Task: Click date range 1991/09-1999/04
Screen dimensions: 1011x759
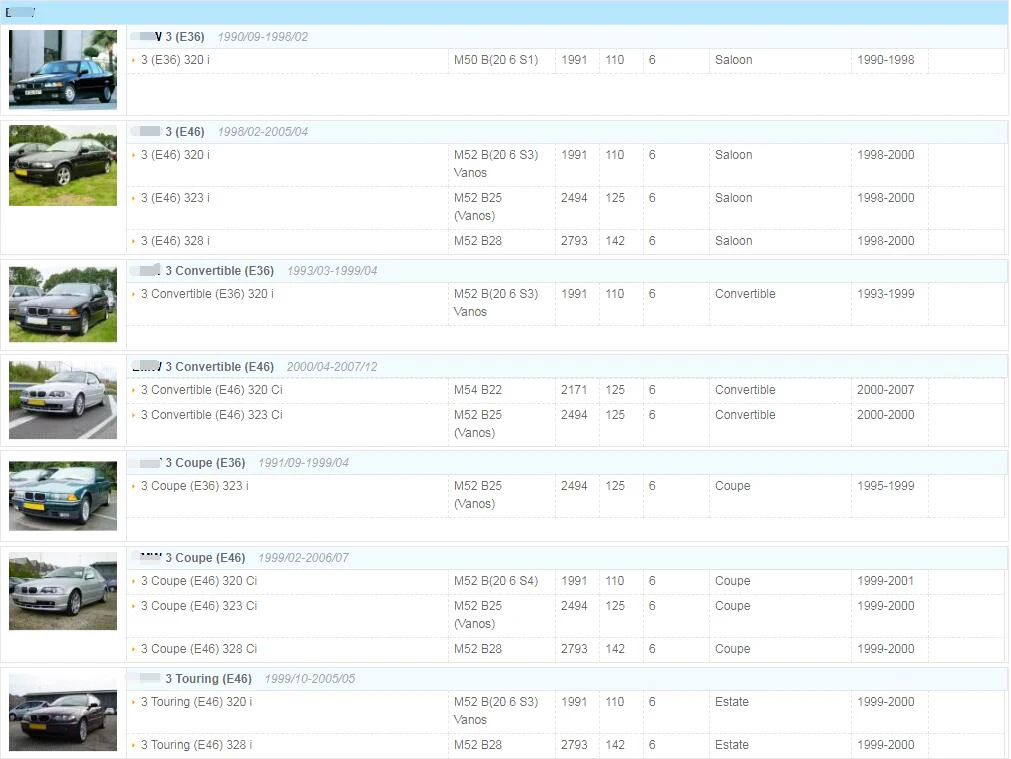Action: pyautogui.click(x=304, y=462)
